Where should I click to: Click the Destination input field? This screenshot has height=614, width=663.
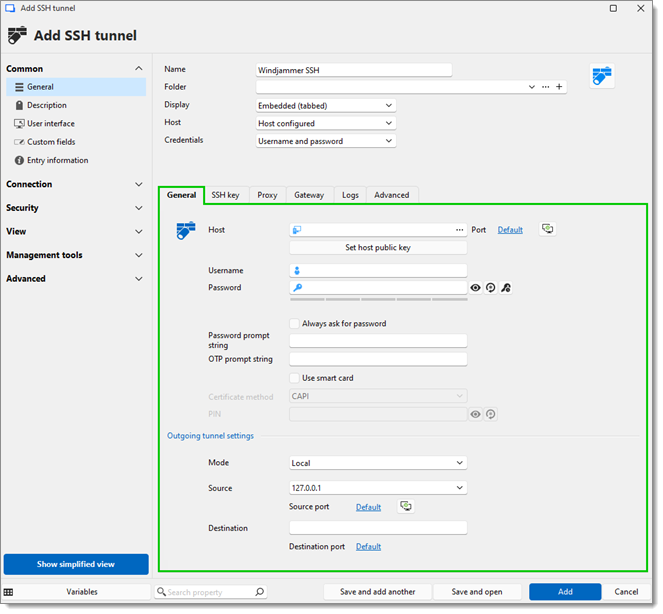pos(378,528)
